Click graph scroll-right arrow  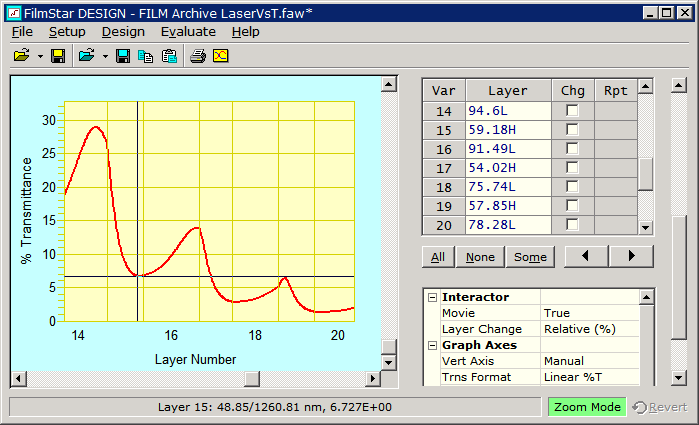pyautogui.click(x=373, y=379)
